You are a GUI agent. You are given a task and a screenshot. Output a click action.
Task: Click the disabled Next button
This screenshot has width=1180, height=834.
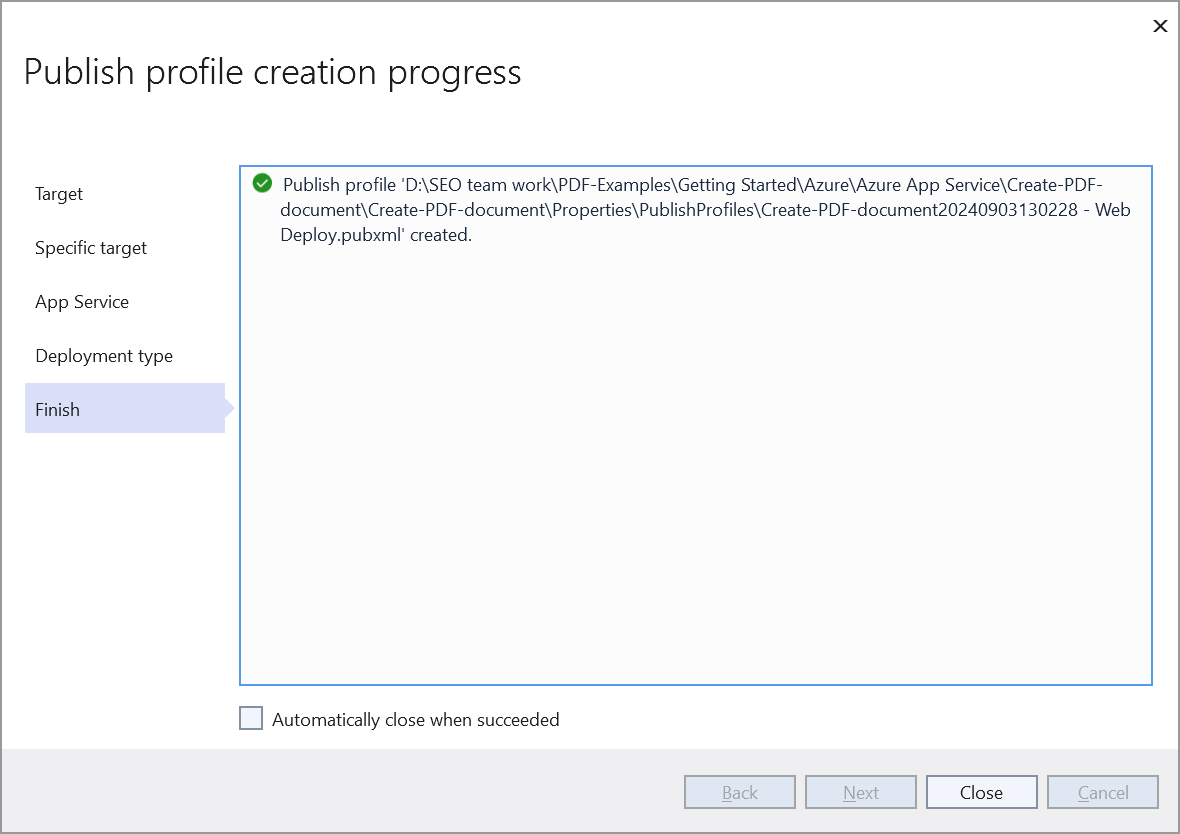[860, 791]
